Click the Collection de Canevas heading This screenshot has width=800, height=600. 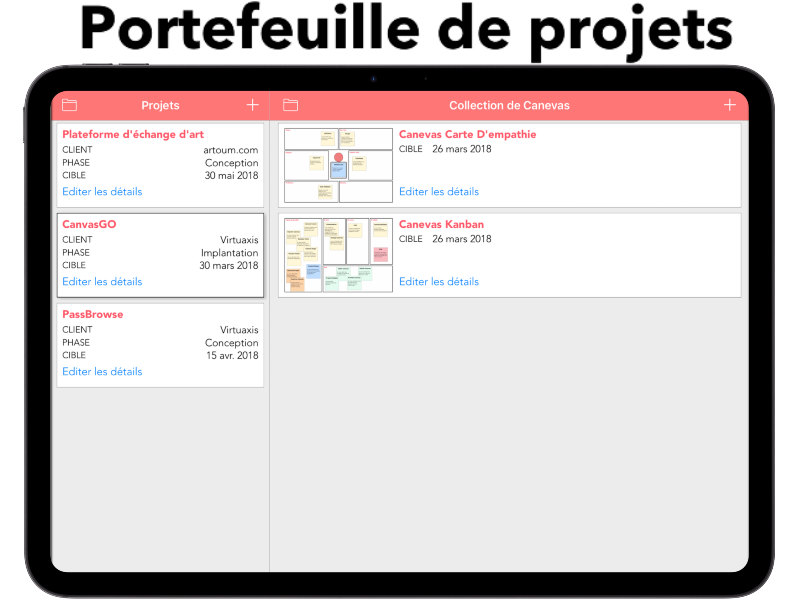tap(509, 105)
